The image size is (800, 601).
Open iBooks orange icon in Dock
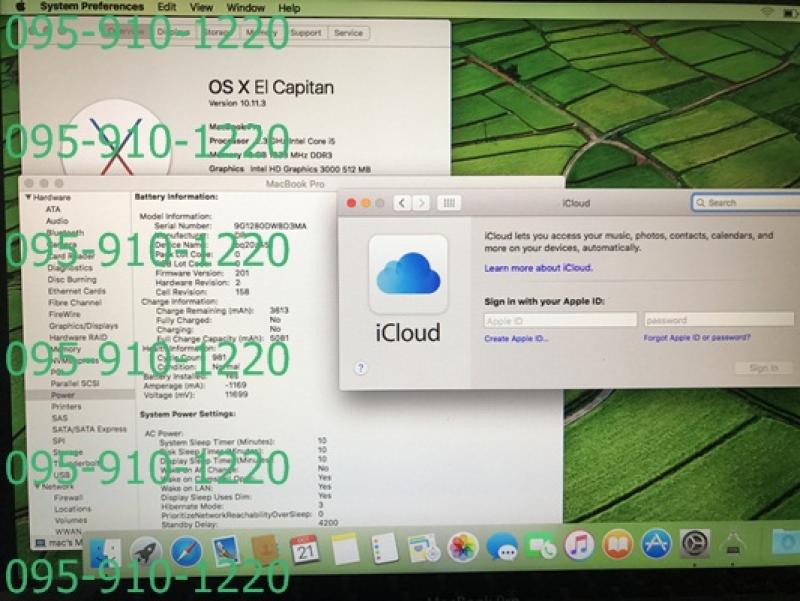pyautogui.click(x=618, y=544)
